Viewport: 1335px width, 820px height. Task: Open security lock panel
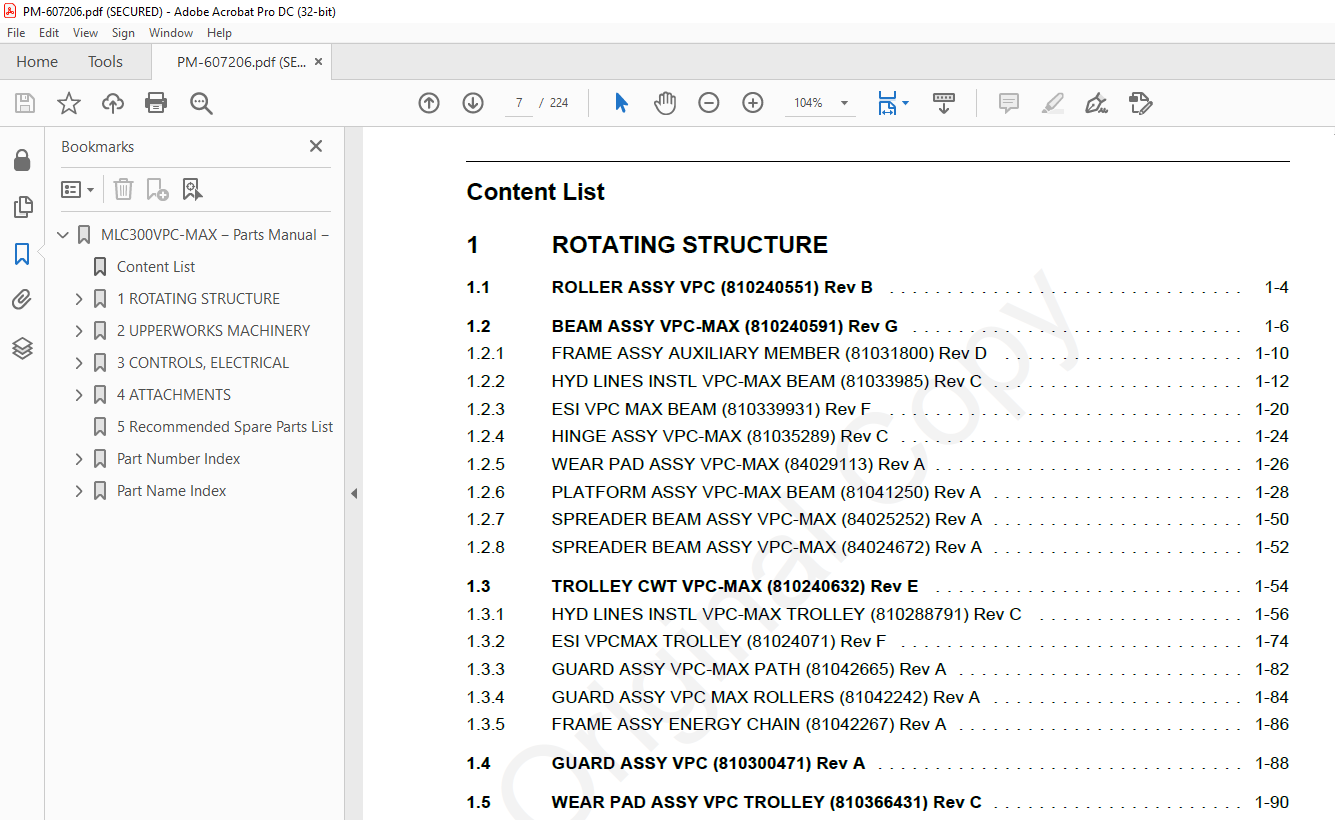(x=22, y=160)
